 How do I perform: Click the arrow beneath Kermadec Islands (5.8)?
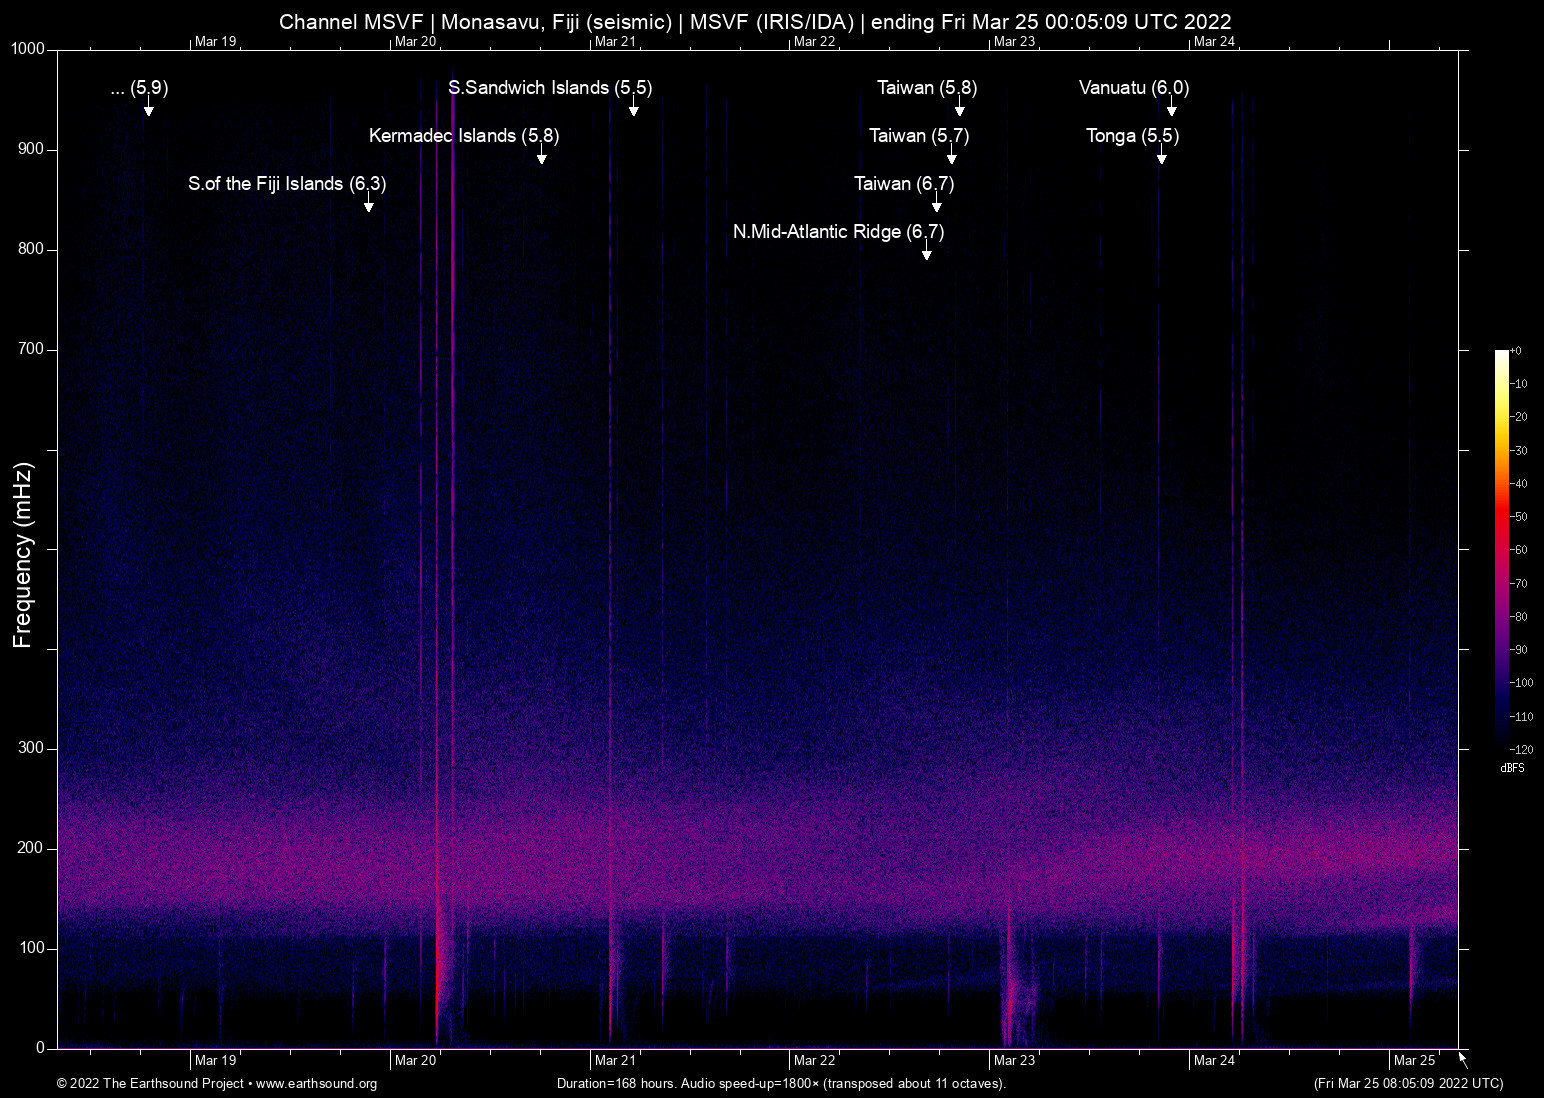click(x=542, y=158)
